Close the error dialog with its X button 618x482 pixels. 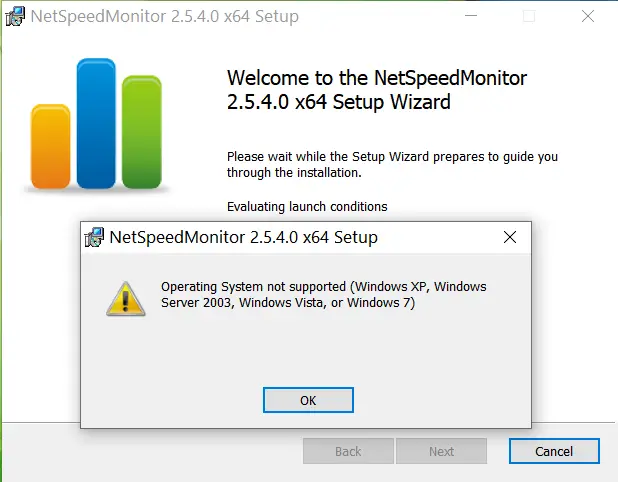(510, 237)
